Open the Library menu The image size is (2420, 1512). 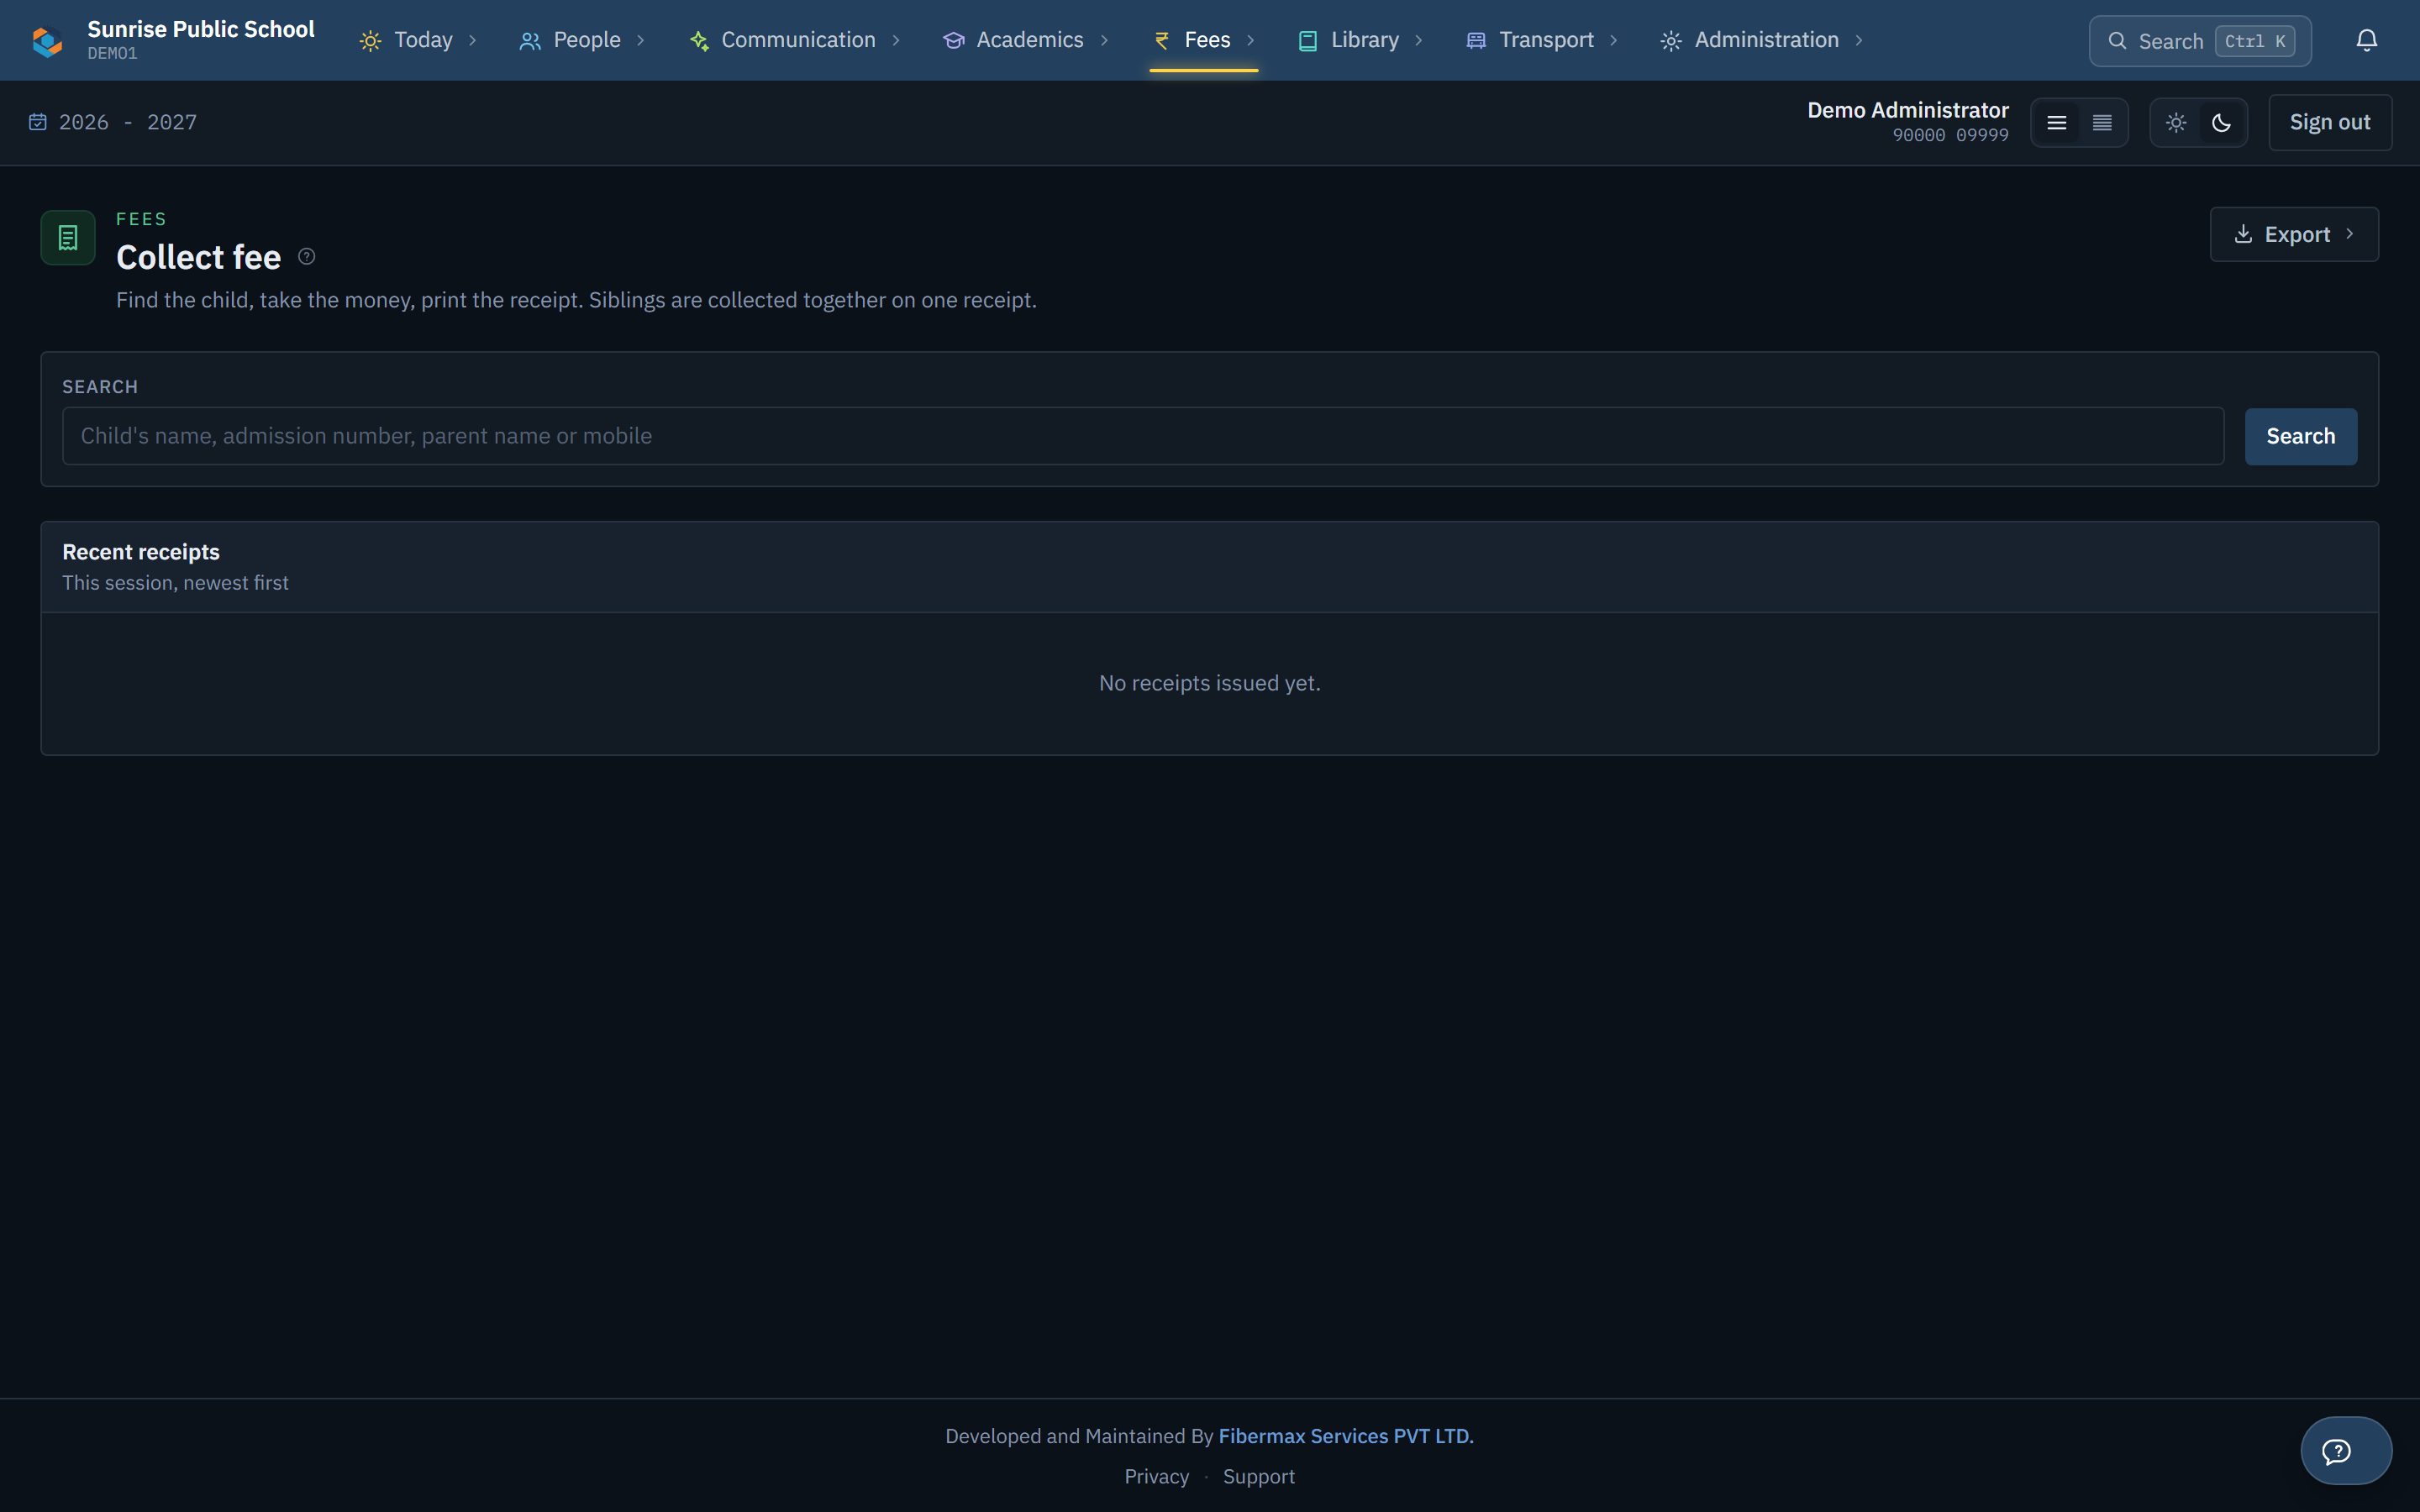[1360, 40]
